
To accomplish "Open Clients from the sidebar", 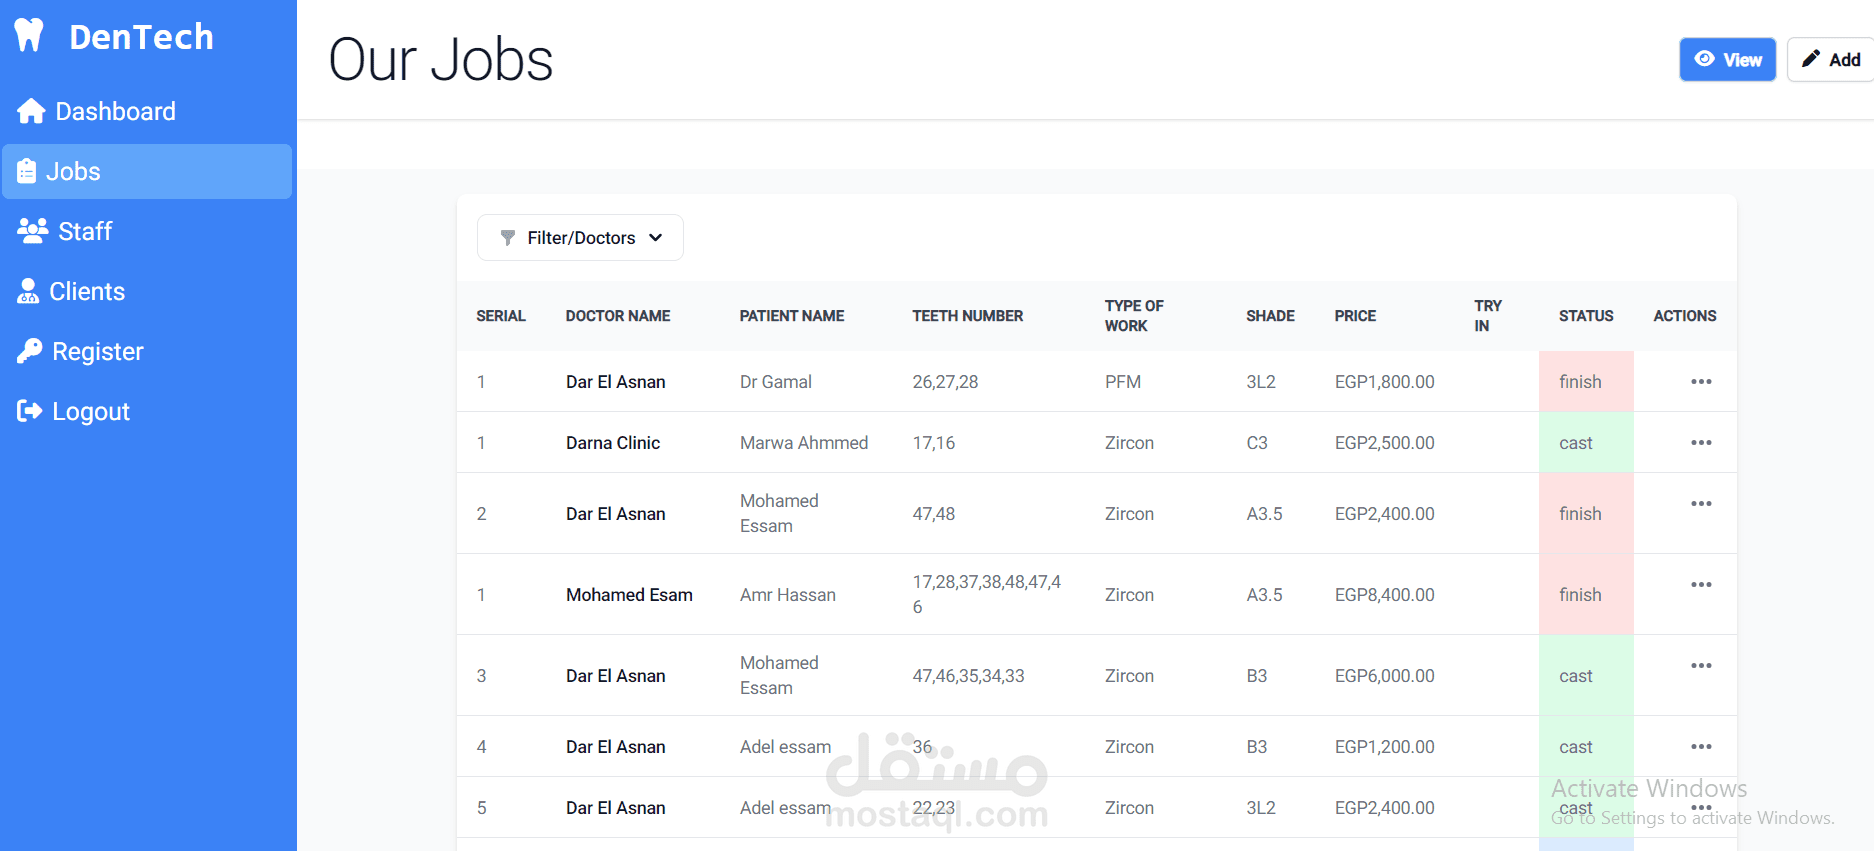I will tap(147, 291).
